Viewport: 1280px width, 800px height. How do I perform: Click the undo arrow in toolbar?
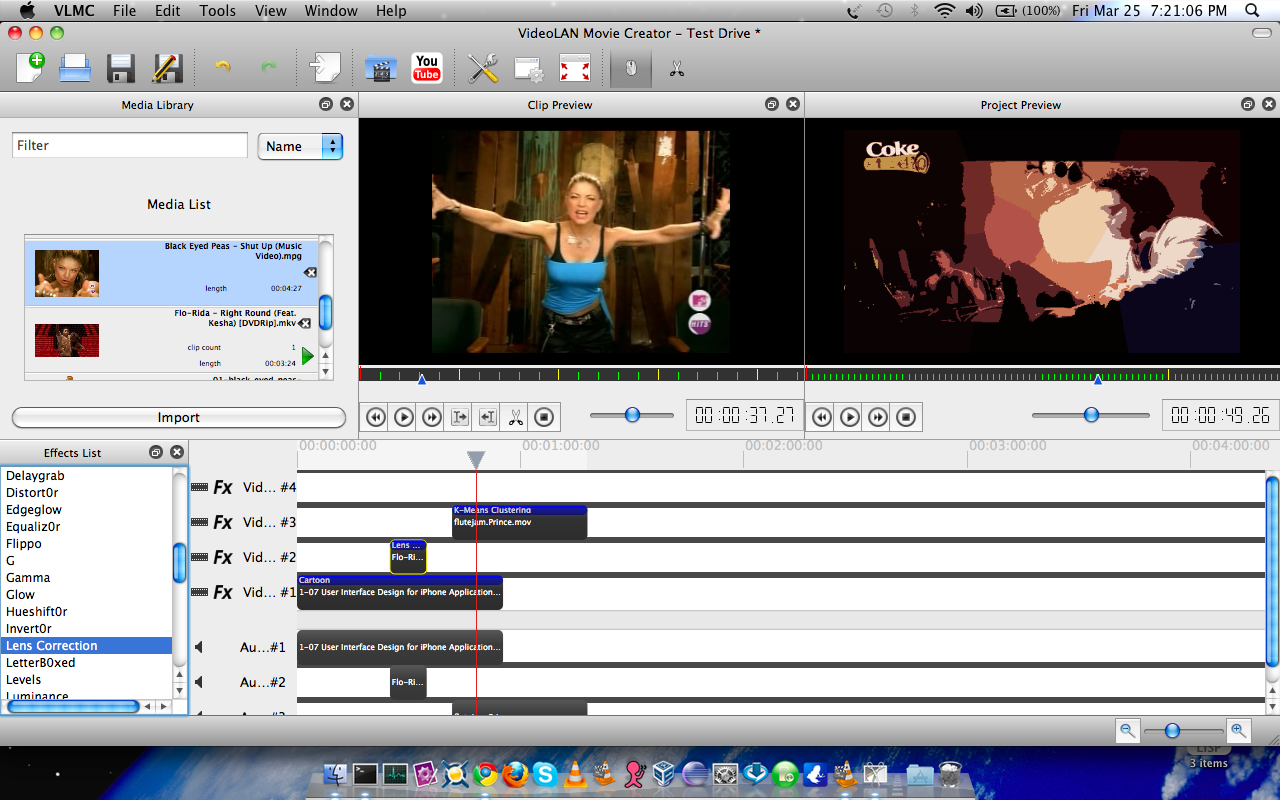click(x=222, y=68)
